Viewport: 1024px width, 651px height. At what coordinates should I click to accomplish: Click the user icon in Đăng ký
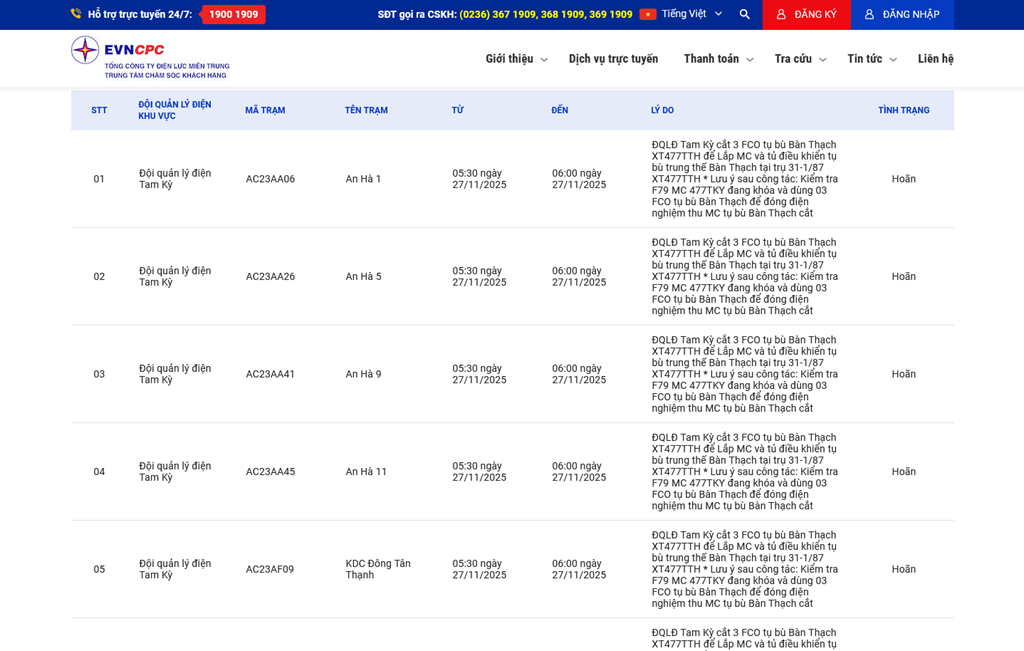click(781, 14)
